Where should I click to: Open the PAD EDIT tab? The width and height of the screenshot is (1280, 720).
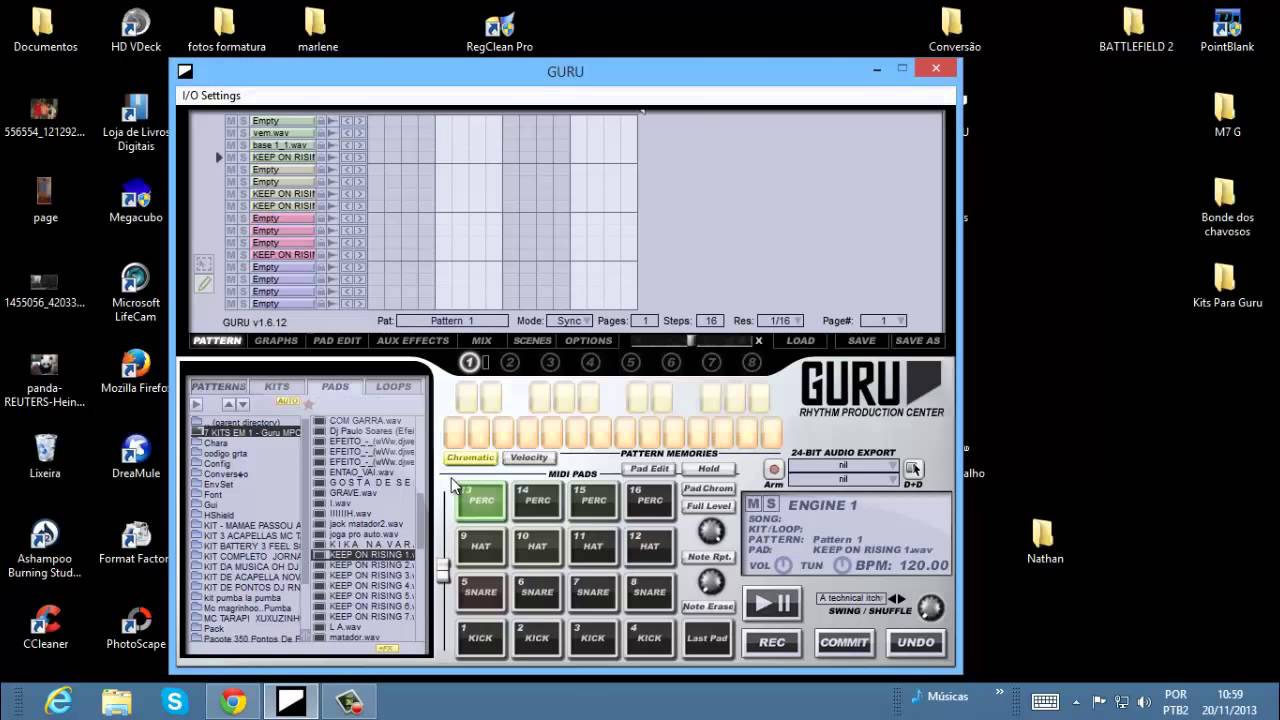pyautogui.click(x=337, y=341)
